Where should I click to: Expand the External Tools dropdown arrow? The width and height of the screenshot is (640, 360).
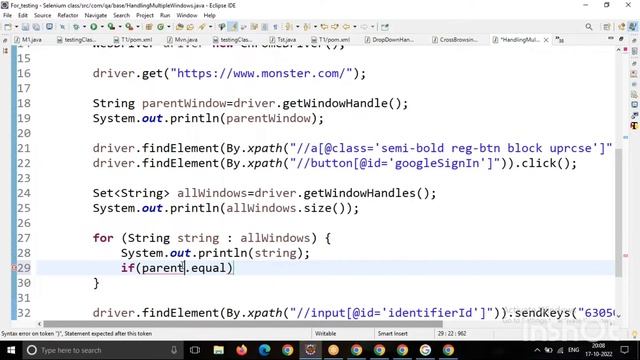coord(138,27)
